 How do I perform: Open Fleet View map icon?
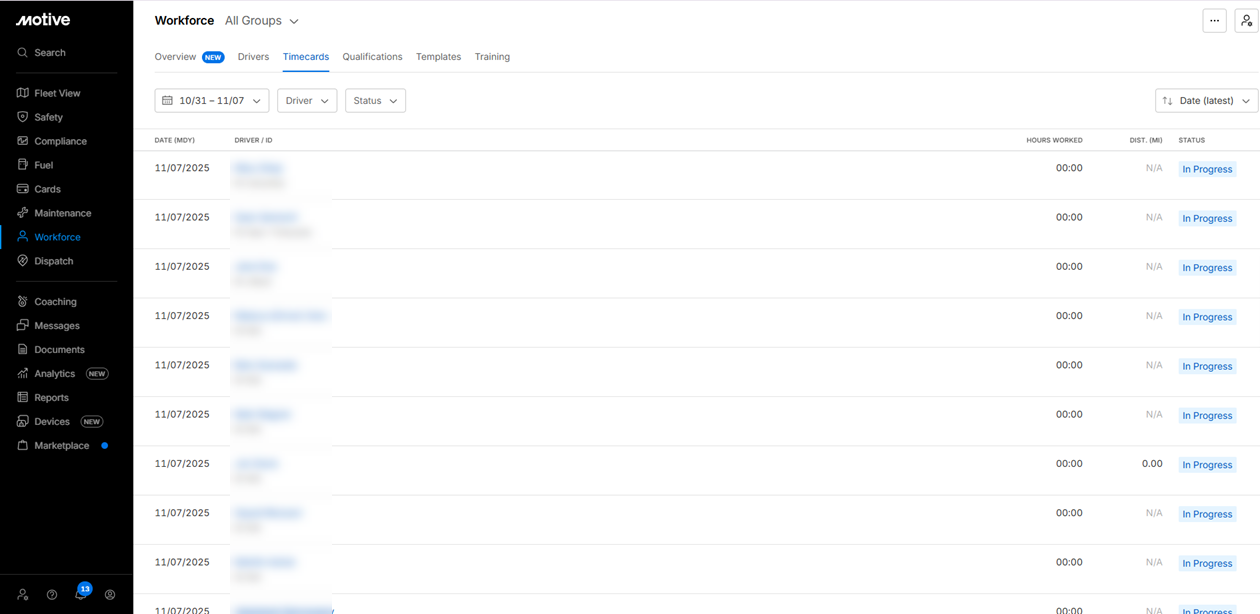tap(22, 93)
